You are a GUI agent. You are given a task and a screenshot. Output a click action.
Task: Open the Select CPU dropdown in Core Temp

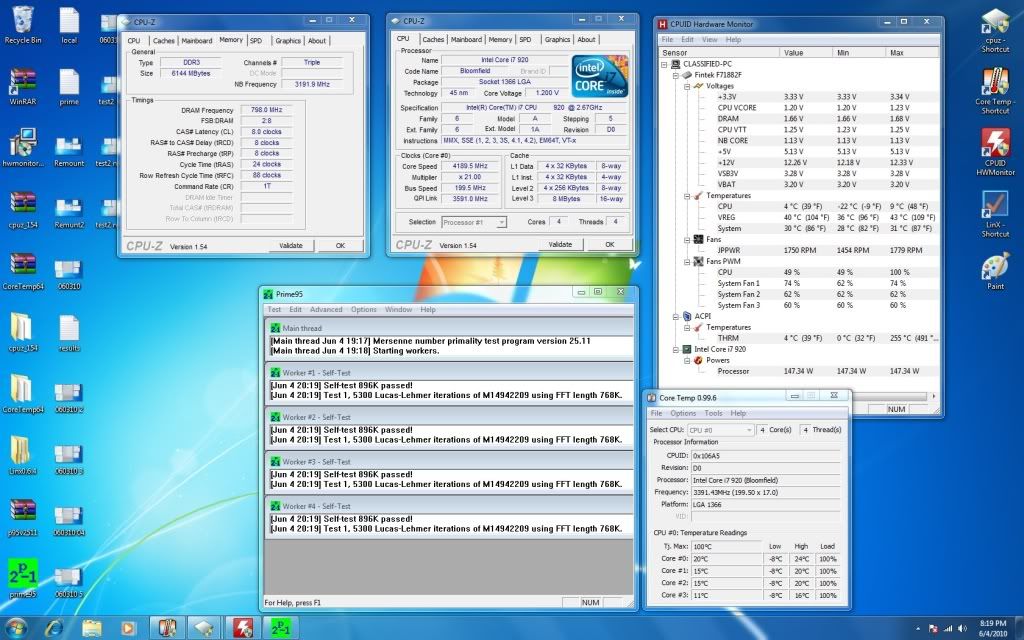pos(720,430)
